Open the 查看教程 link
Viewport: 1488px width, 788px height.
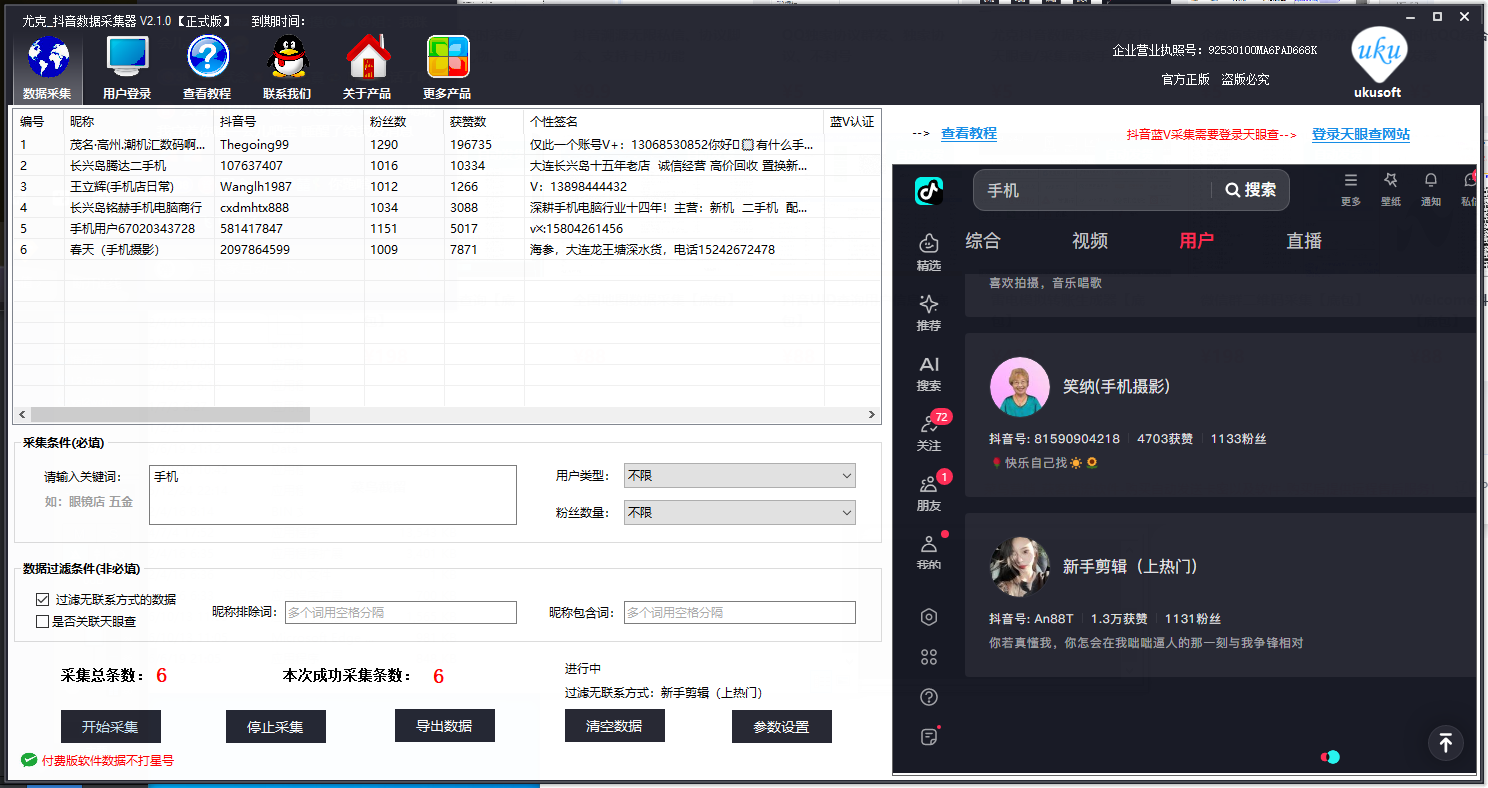tap(968, 133)
